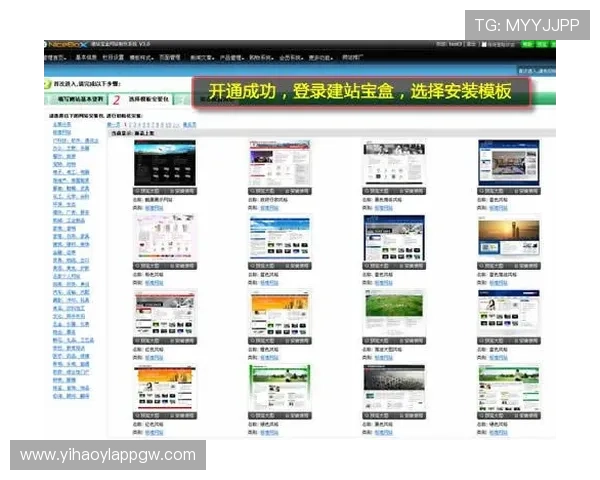Preview large image of the black sky-banner template
Viewport: 600px width, 480px height.
[x=148, y=191]
